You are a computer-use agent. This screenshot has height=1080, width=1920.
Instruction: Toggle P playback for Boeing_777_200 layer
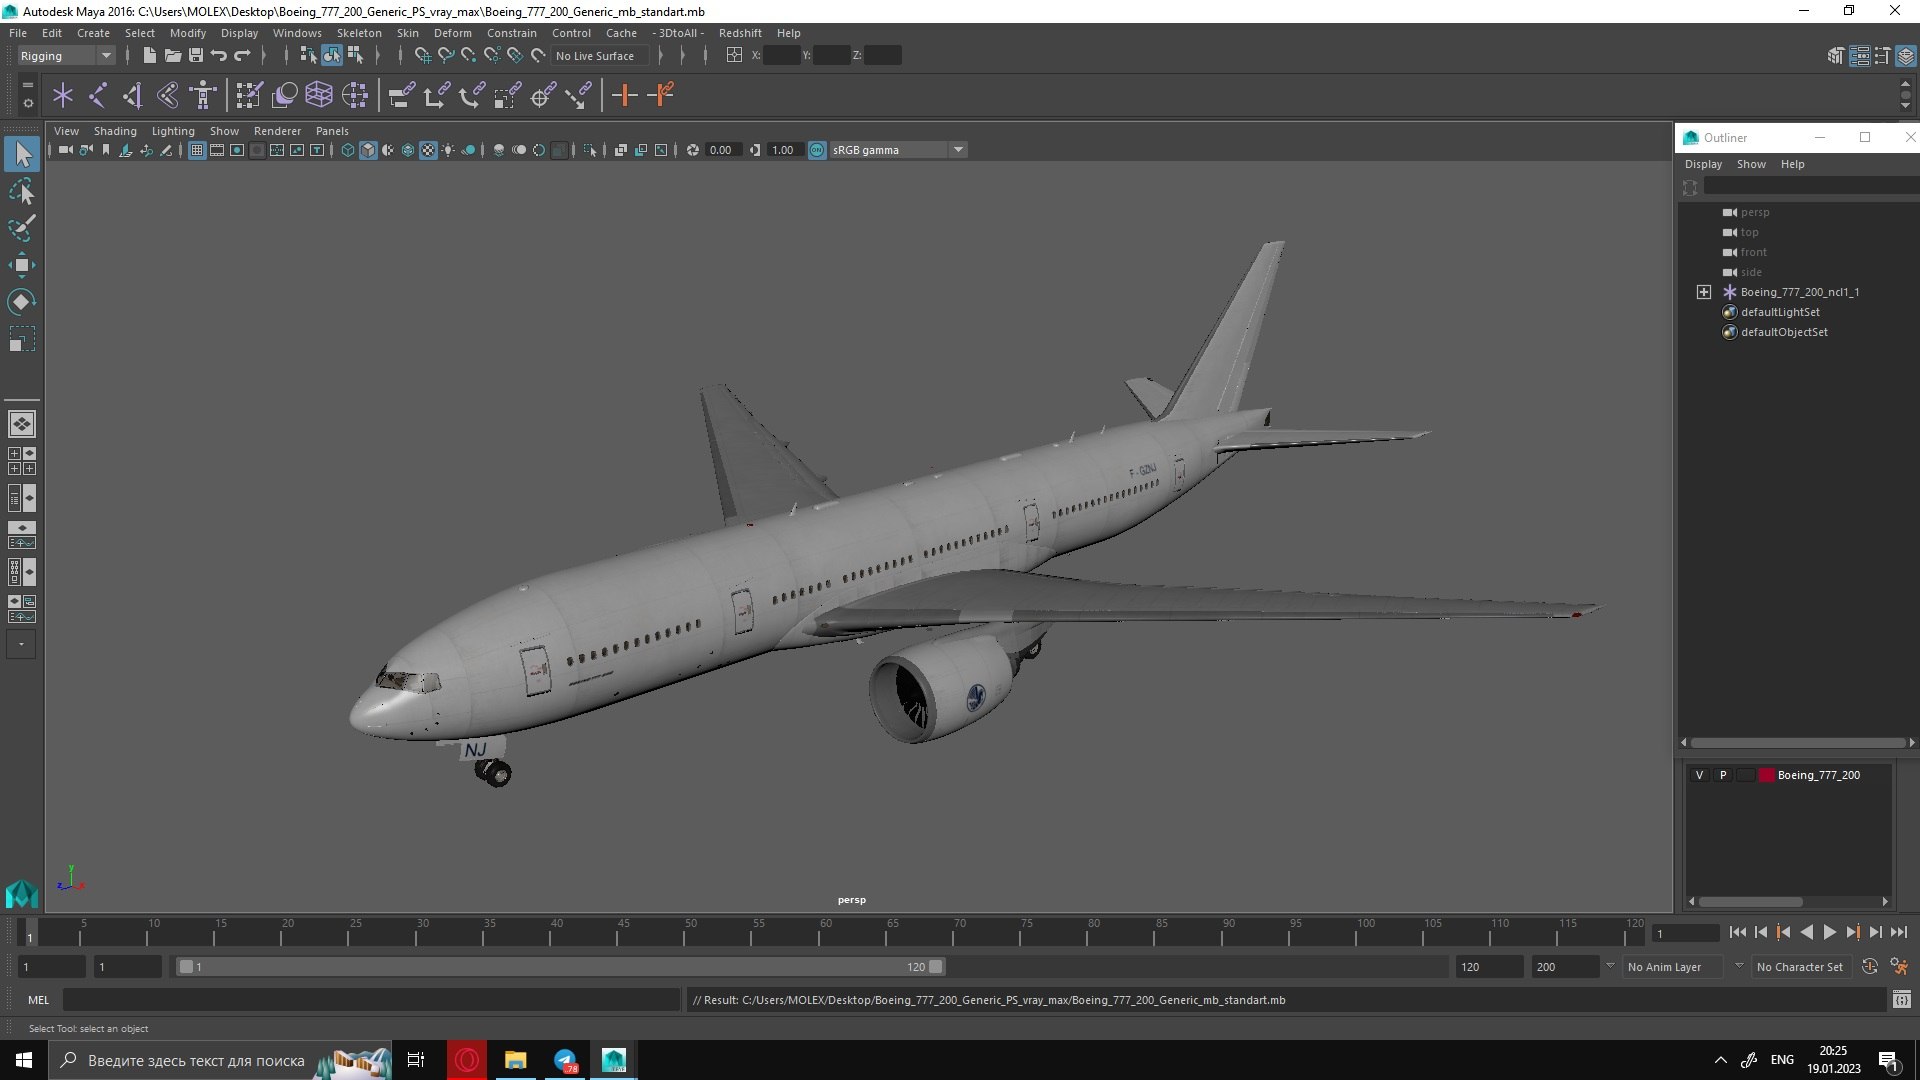click(1722, 775)
